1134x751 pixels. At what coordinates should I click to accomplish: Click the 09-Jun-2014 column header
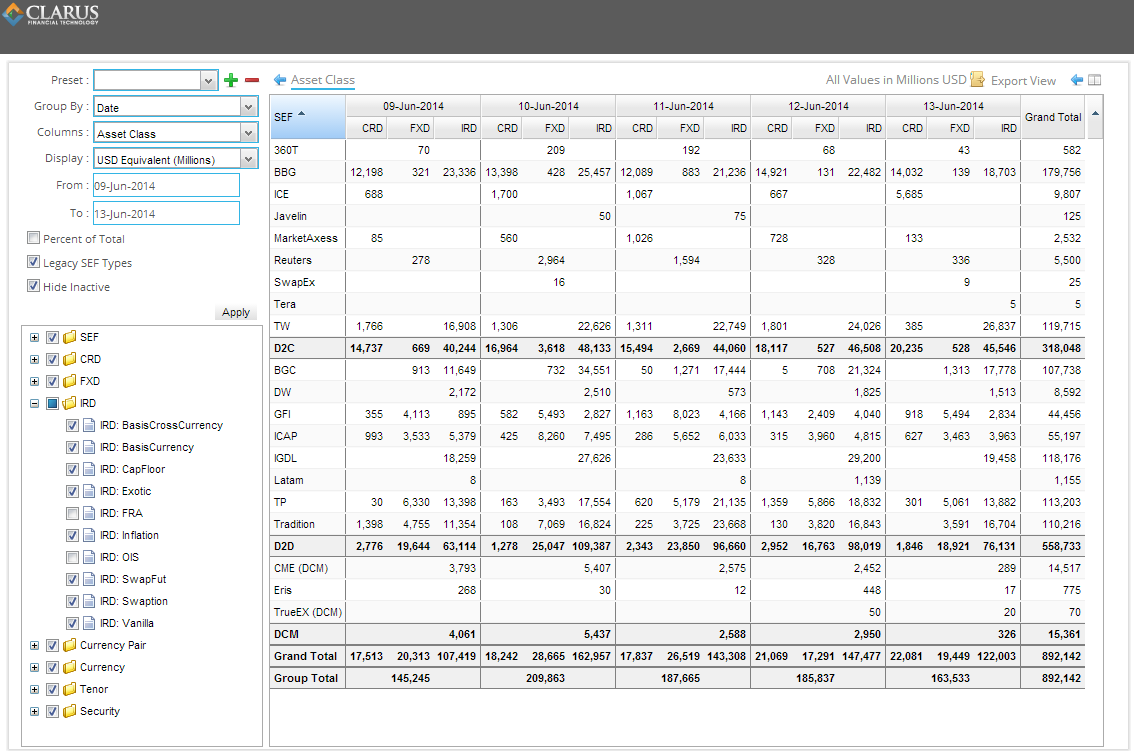pos(413,106)
